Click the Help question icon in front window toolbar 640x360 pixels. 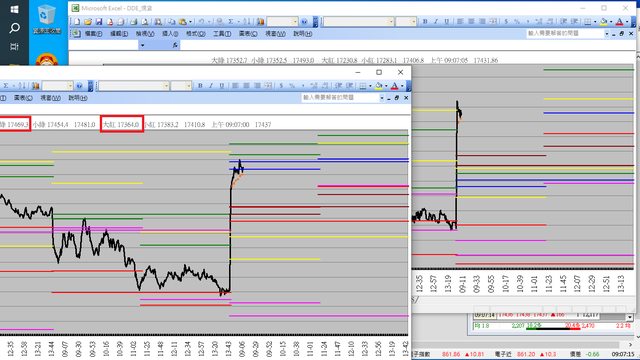pyautogui.click(x=79, y=86)
